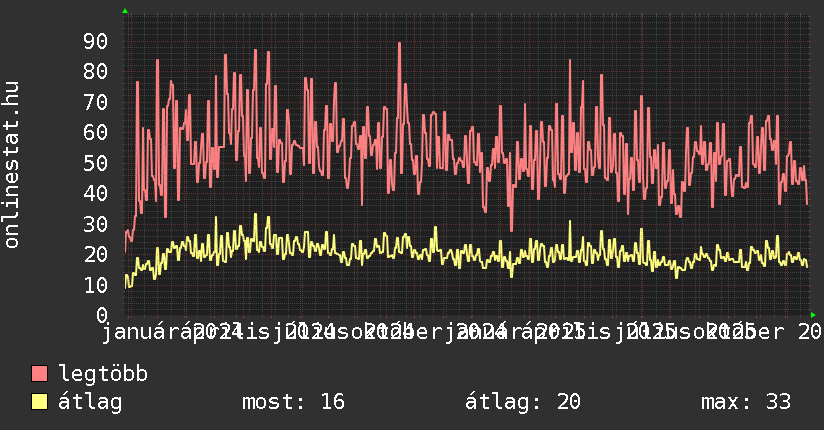The image size is (824, 430).
Task: Click the 80 y-axis tick label
Action: (95, 71)
